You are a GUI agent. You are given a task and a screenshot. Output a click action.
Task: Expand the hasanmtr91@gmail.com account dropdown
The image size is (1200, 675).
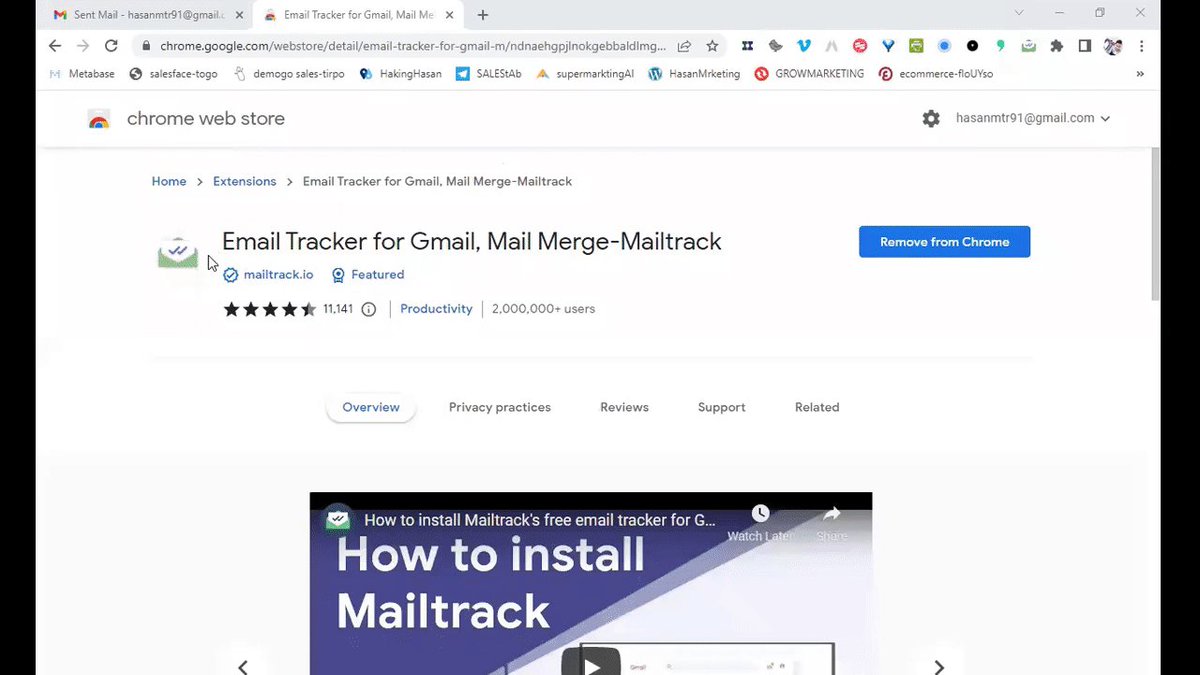tap(1105, 118)
